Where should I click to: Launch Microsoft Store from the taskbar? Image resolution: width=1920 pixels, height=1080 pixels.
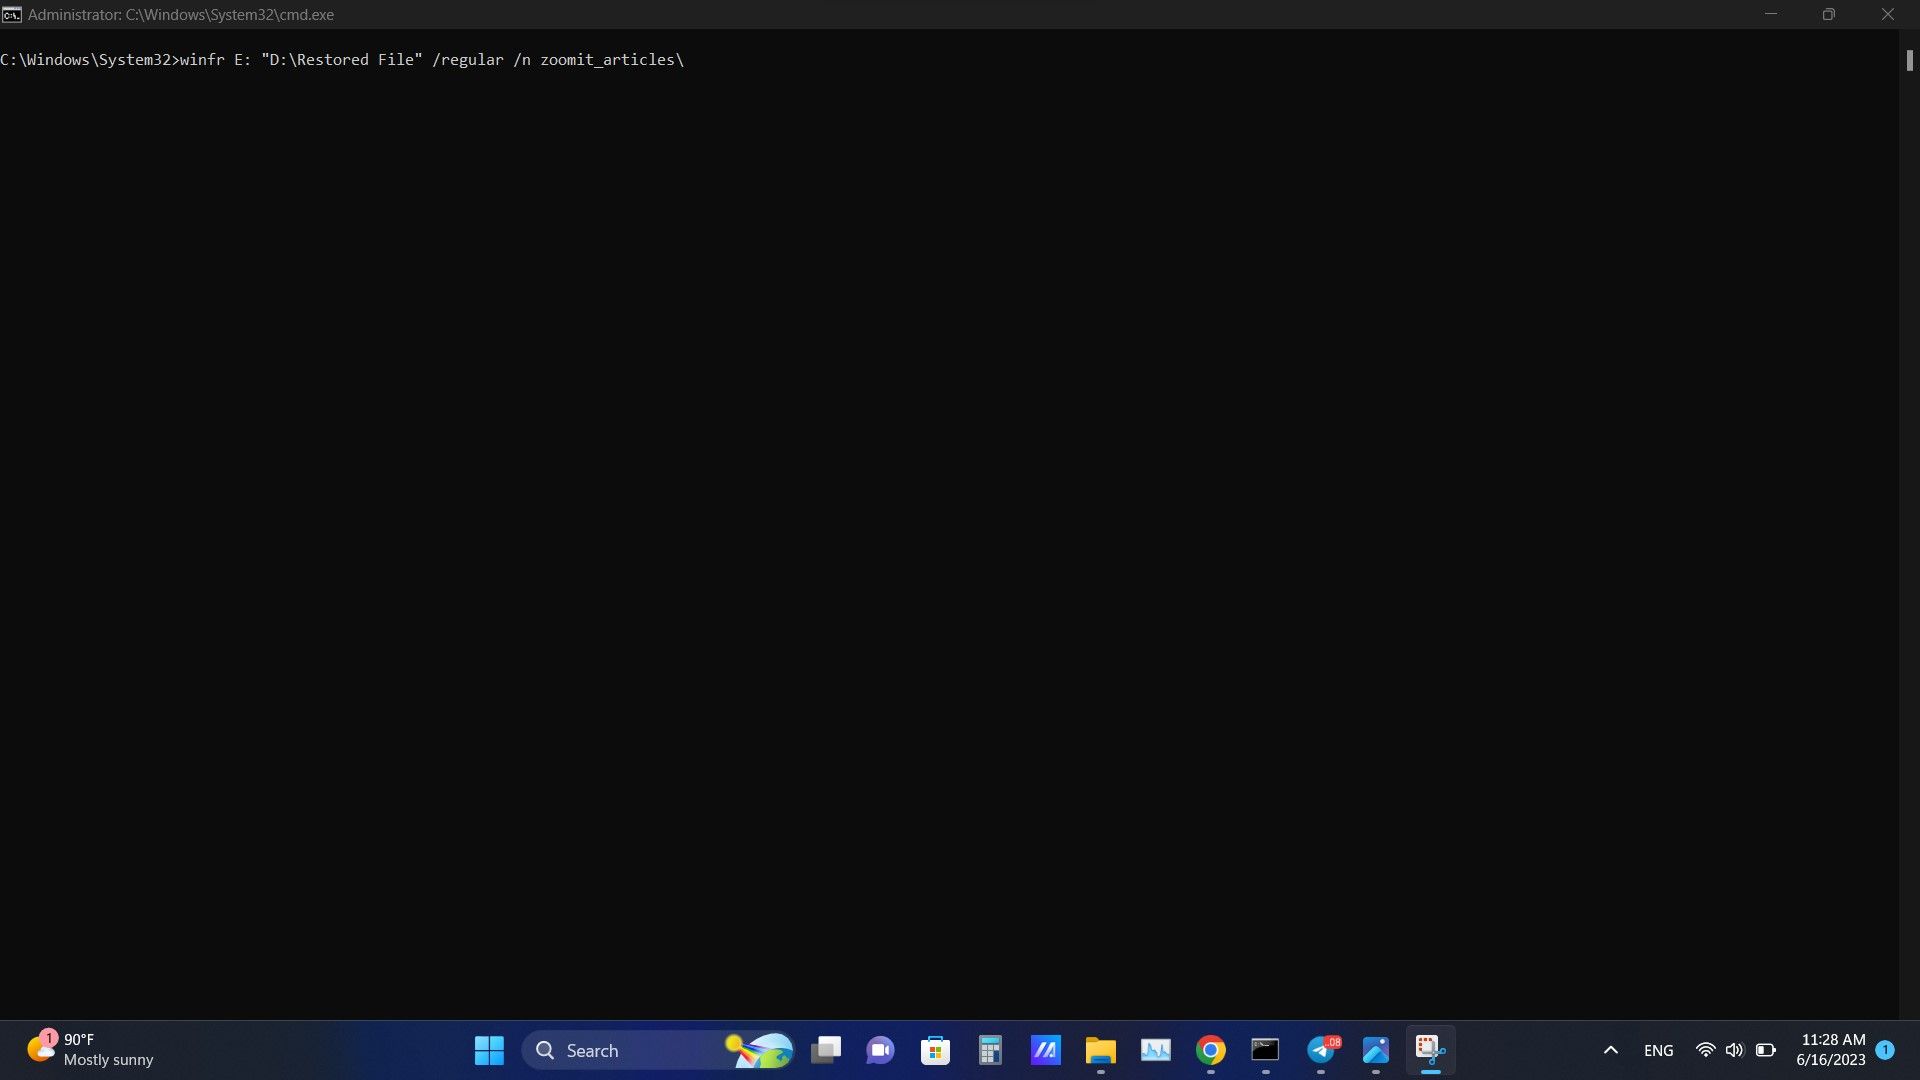(x=935, y=1050)
